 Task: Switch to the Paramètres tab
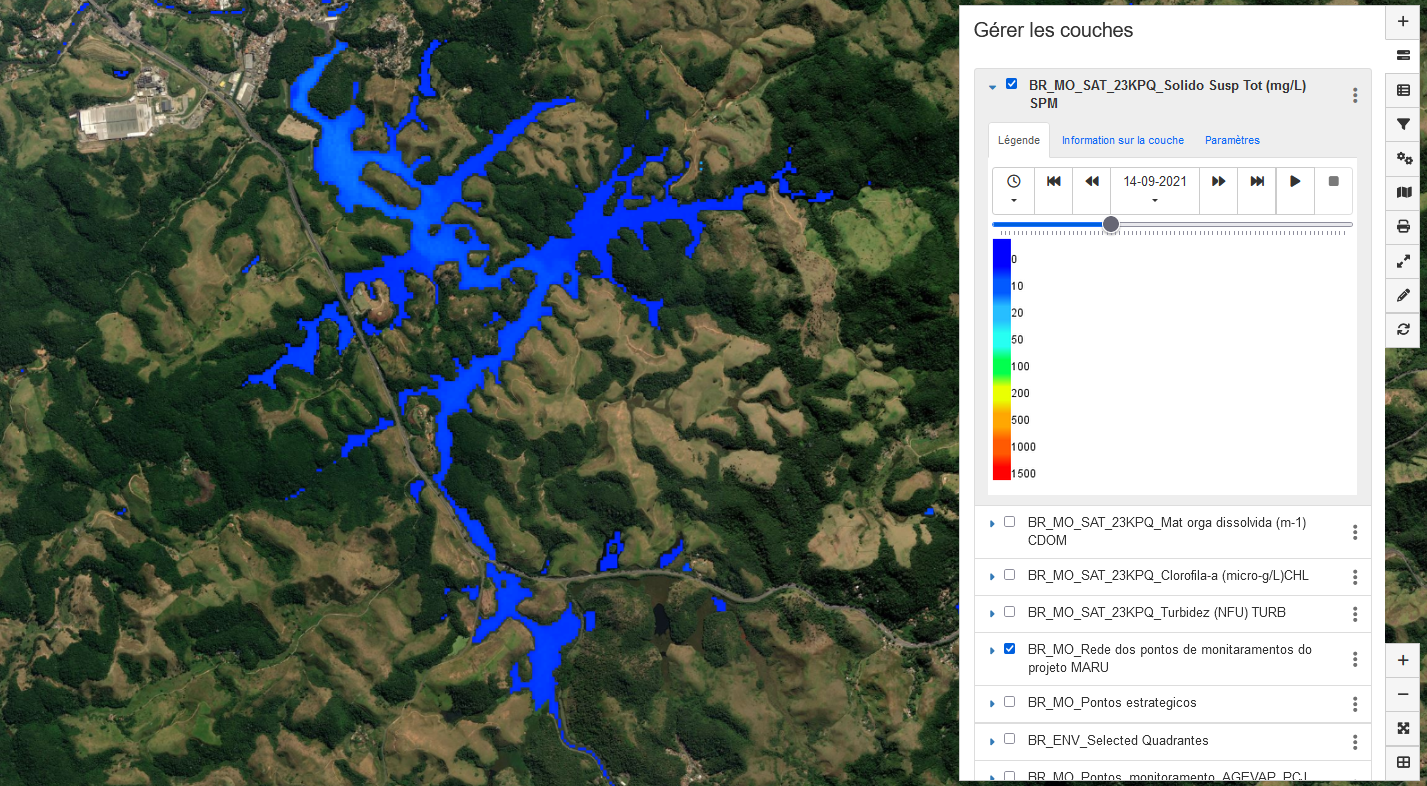1232,141
